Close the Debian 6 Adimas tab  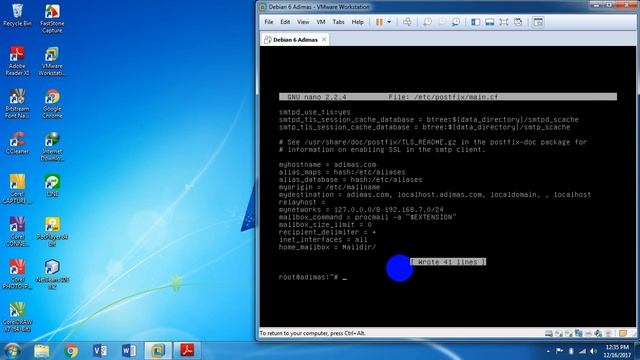click(x=324, y=40)
